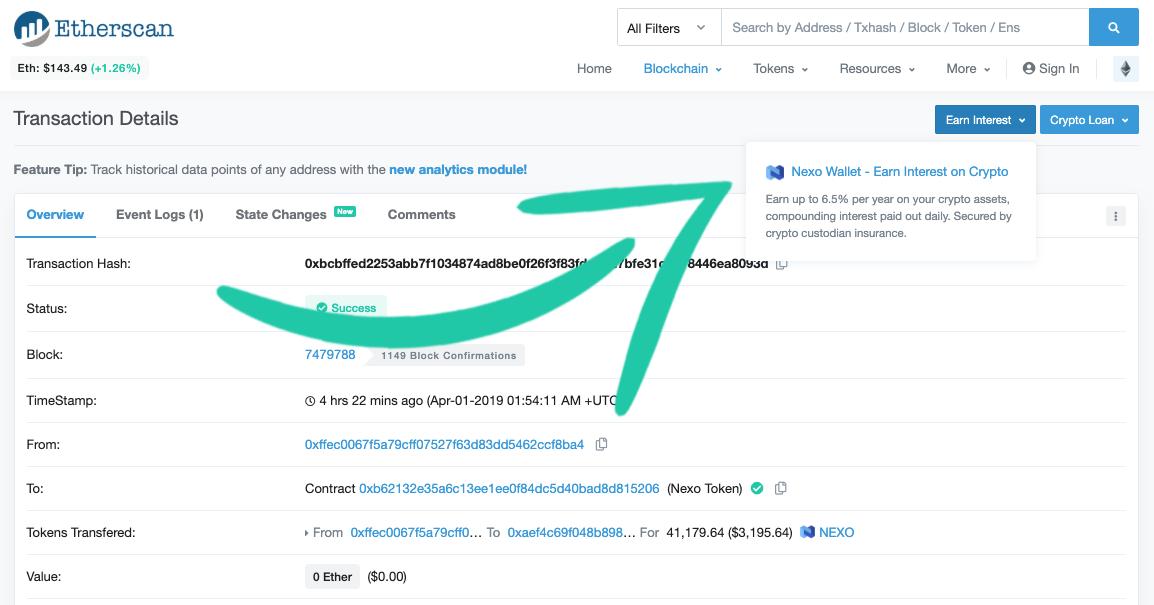This screenshot has height=605, width=1154.
Task: Expand the More menu
Action: click(968, 68)
